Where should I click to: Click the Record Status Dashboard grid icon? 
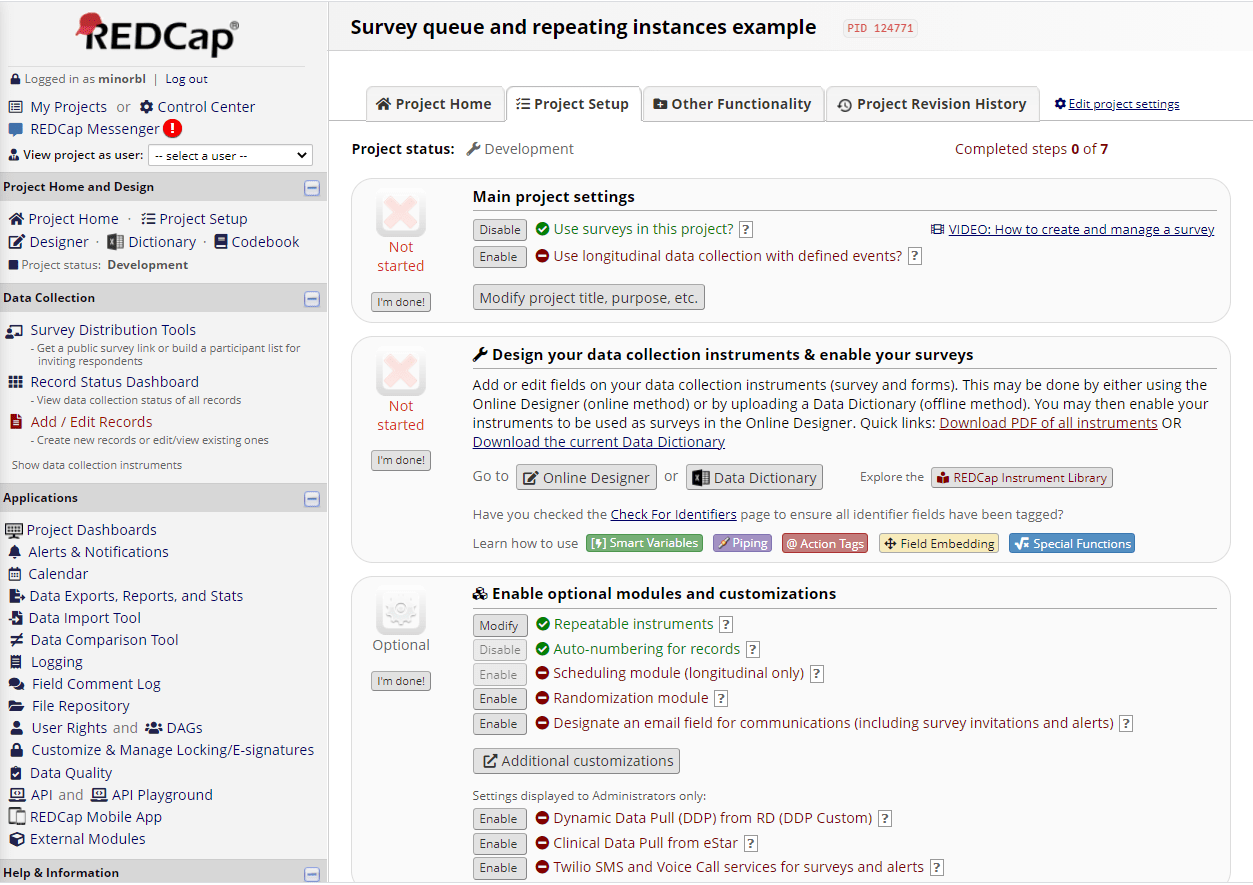[16, 382]
